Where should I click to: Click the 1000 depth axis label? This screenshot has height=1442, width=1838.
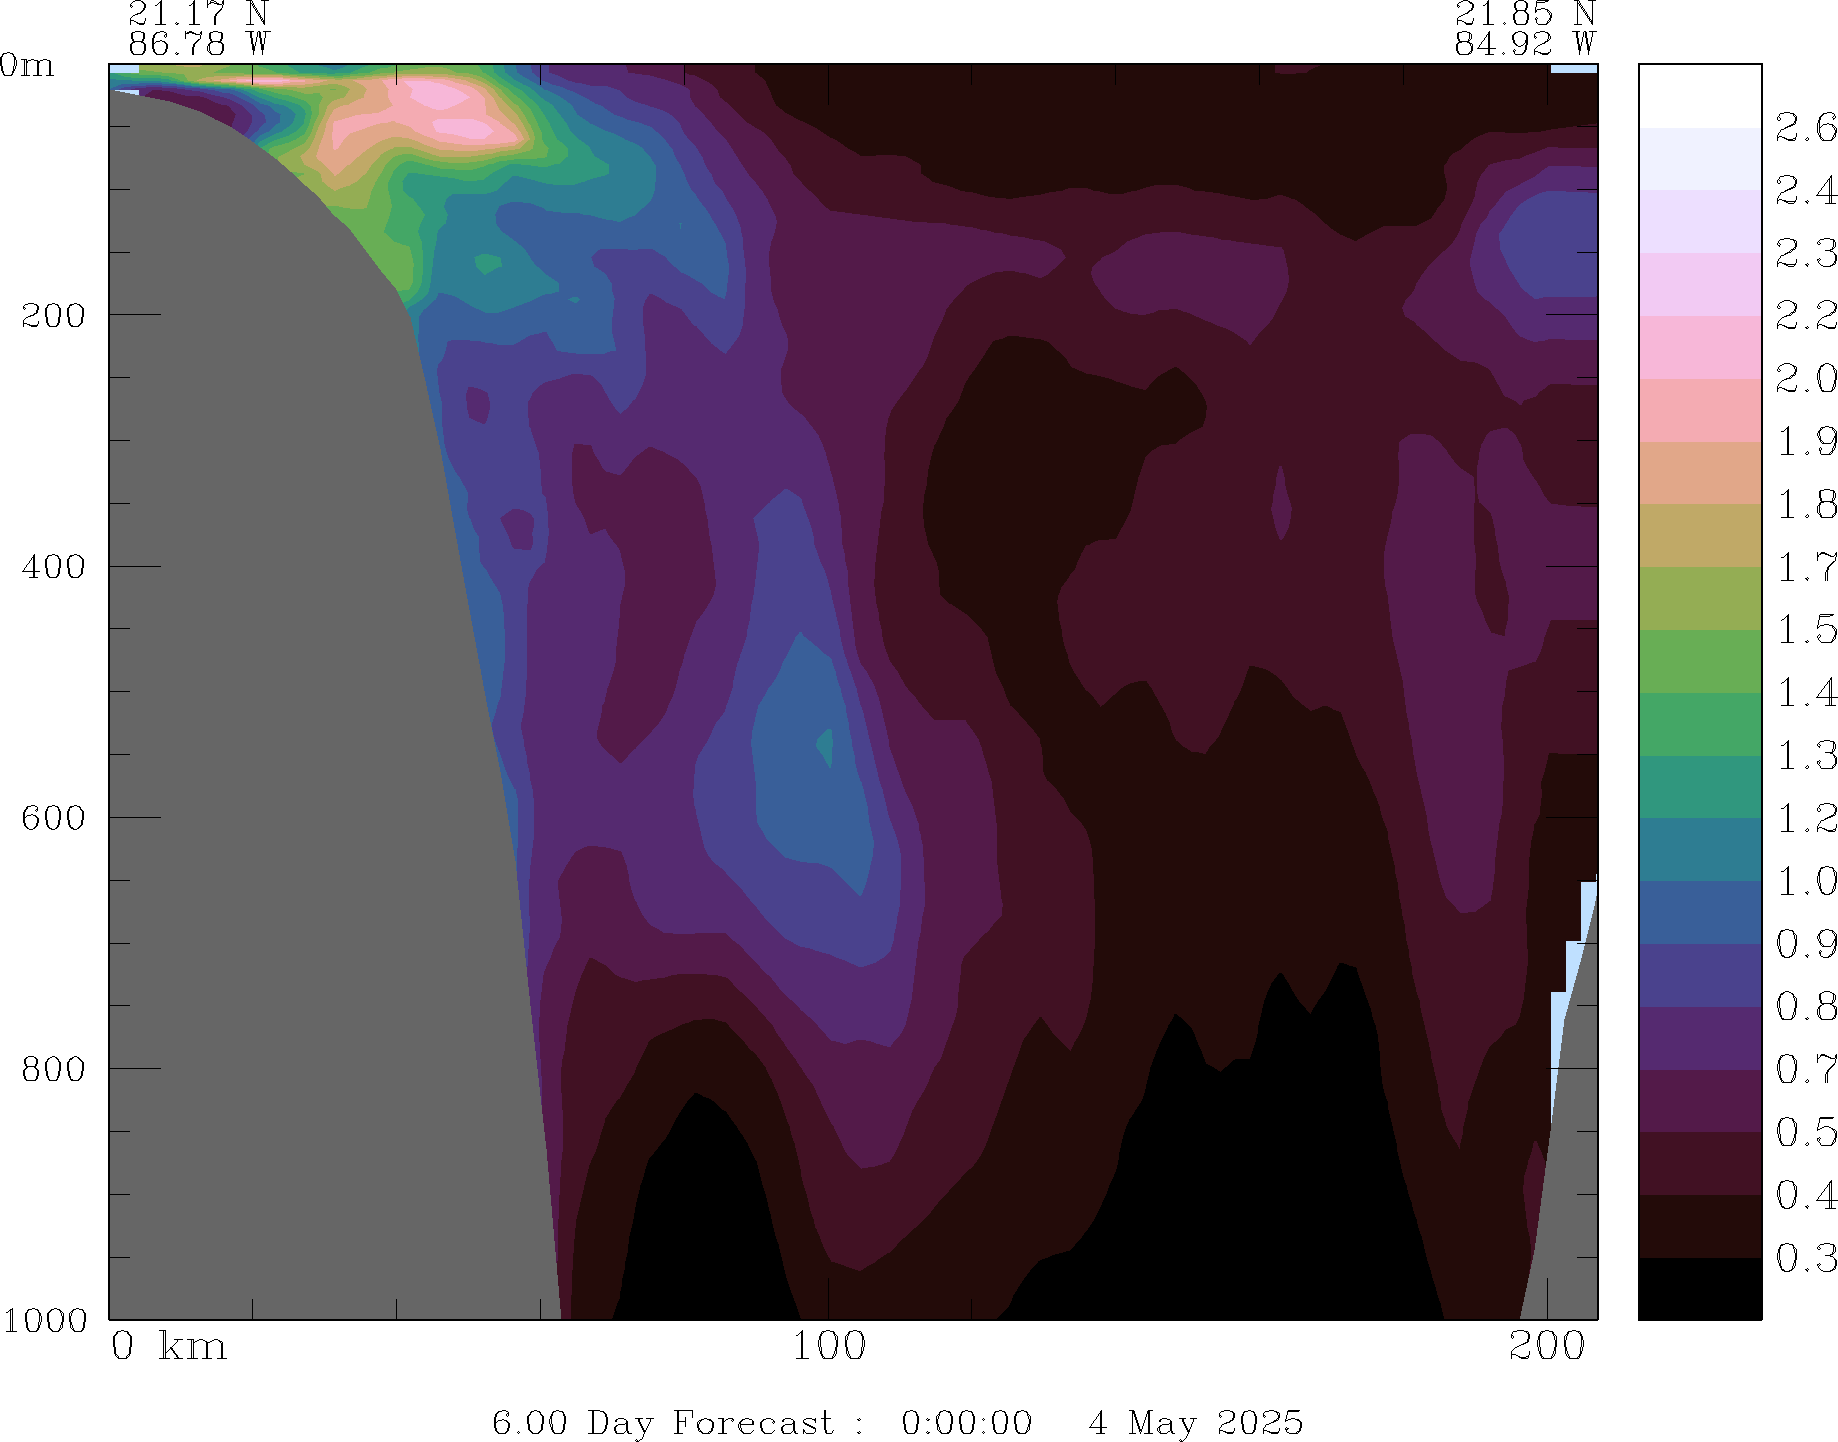tap(44, 1320)
